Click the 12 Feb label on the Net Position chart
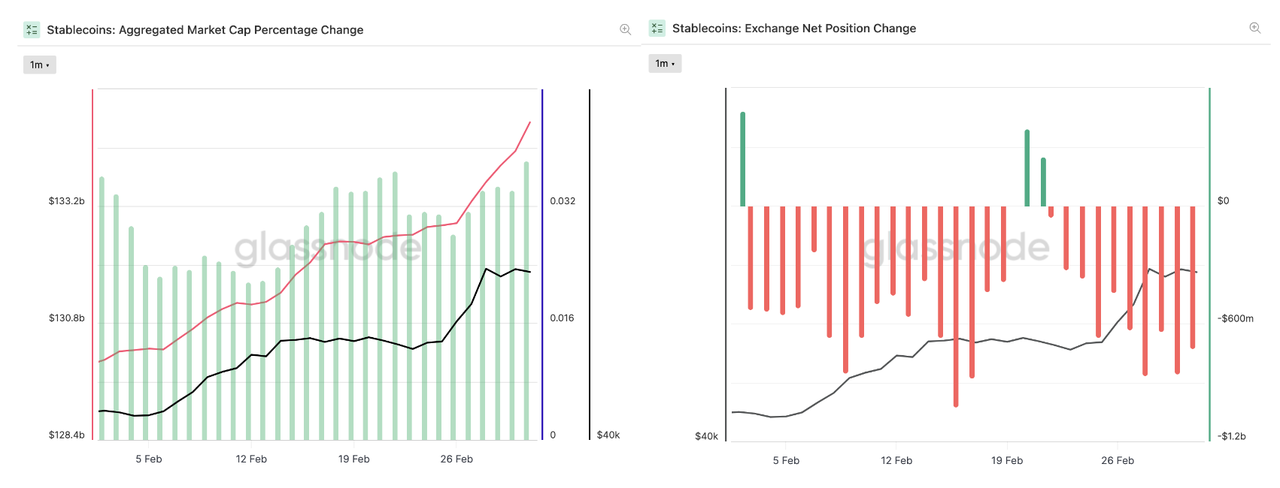 point(897,461)
